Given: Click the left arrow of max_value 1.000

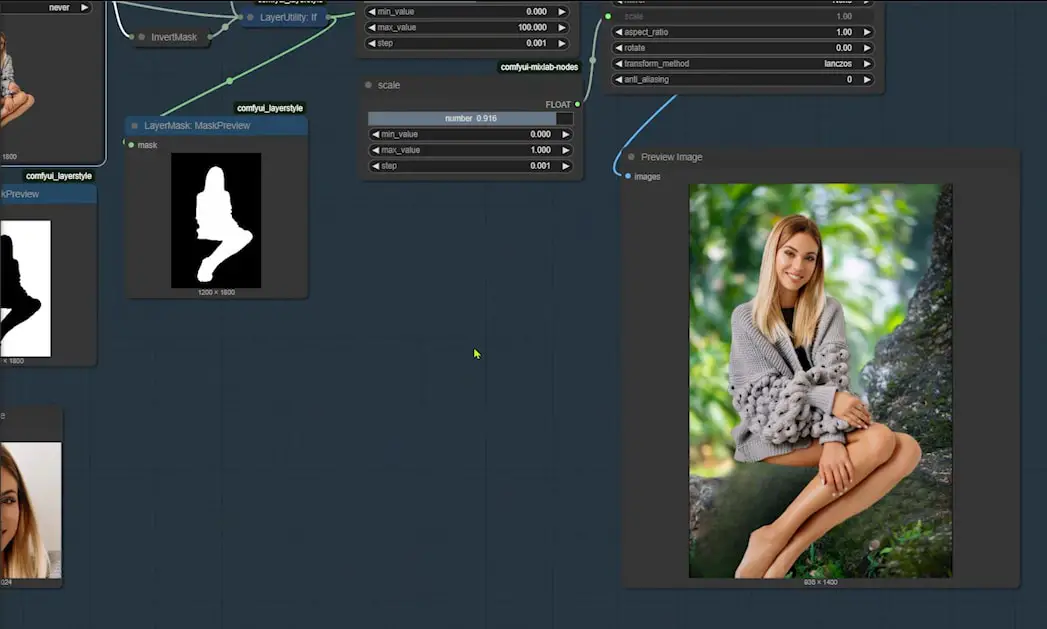Looking at the screenshot, I should (x=375, y=150).
